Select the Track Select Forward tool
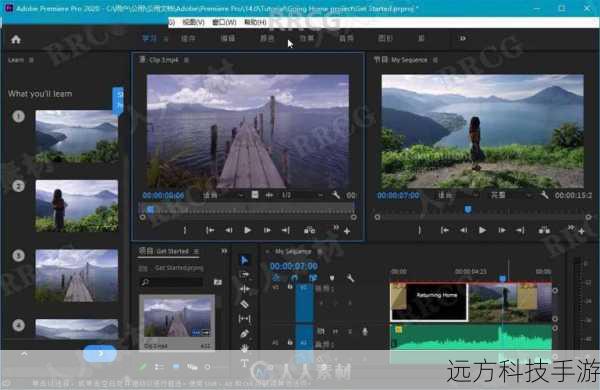The image size is (600, 390). click(x=244, y=275)
